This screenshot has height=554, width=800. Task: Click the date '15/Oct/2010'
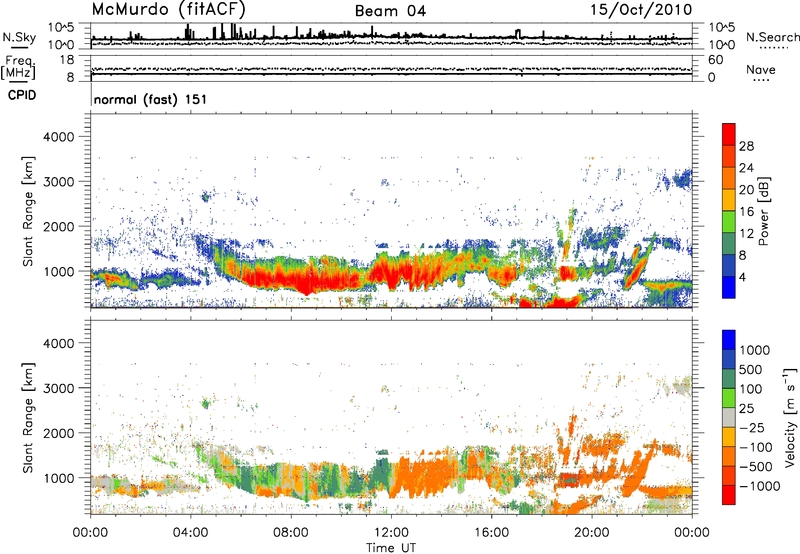[641, 10]
